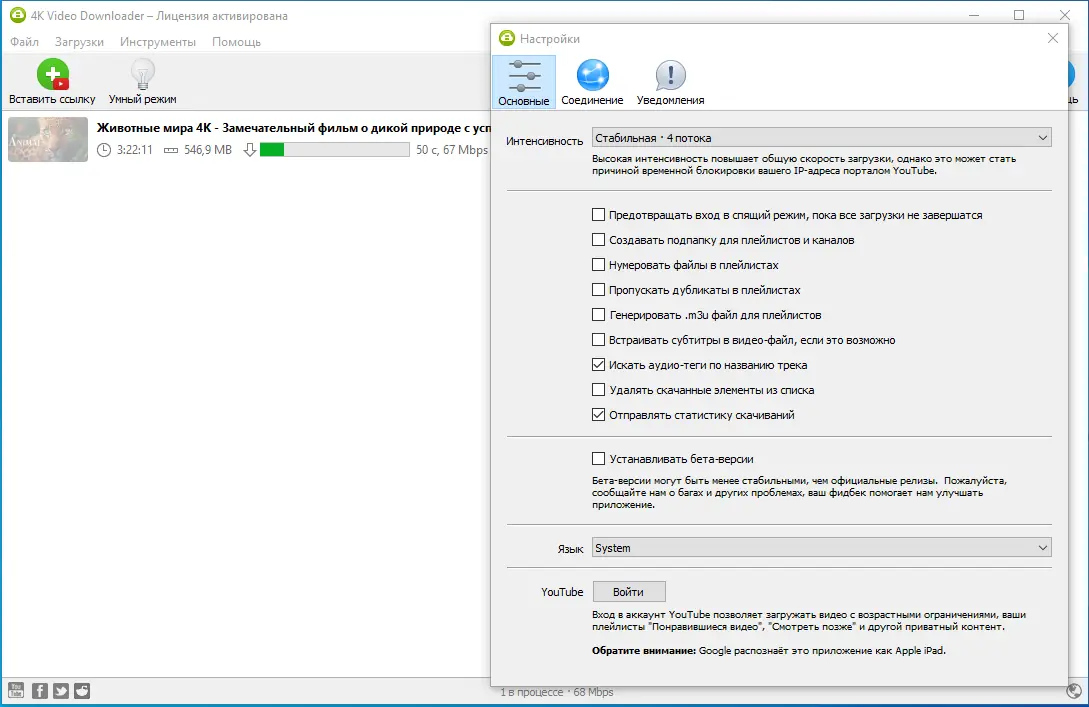Screen dimensions: 1089x707
Task: Open the Уведомления settings tab
Action: point(670,82)
